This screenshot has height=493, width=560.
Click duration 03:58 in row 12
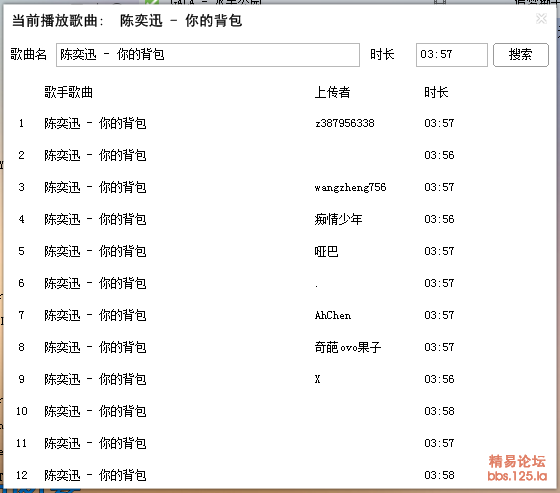pos(439,475)
